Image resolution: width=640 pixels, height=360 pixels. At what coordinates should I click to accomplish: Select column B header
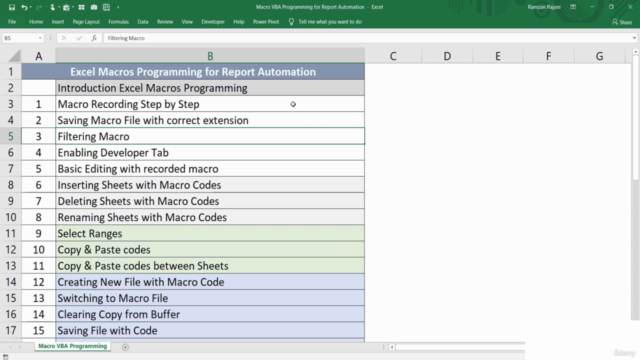click(210, 56)
